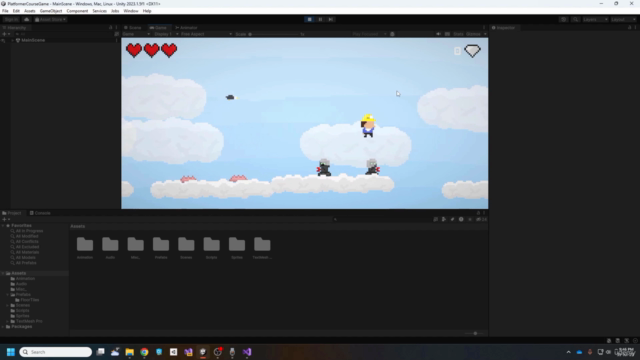
Task: Select MainScene in the Hierarchy
Action: point(33,40)
